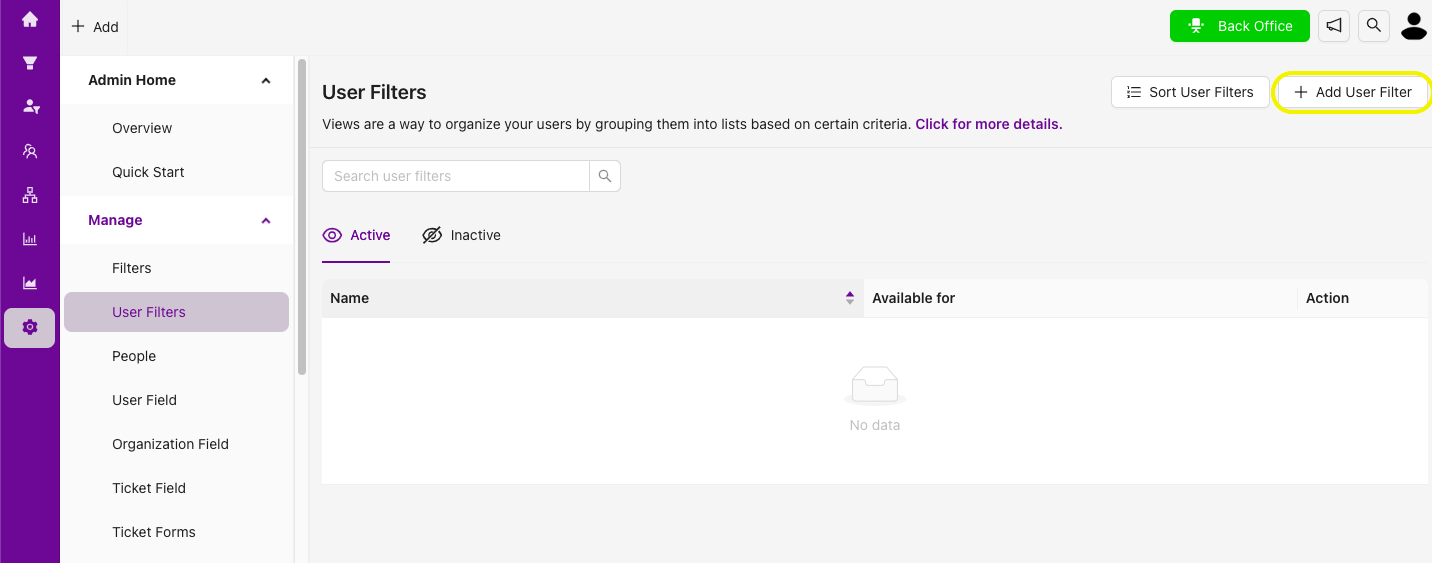The image size is (1432, 563).
Task: Click the search icon beside user filters field
Action: 605,176
